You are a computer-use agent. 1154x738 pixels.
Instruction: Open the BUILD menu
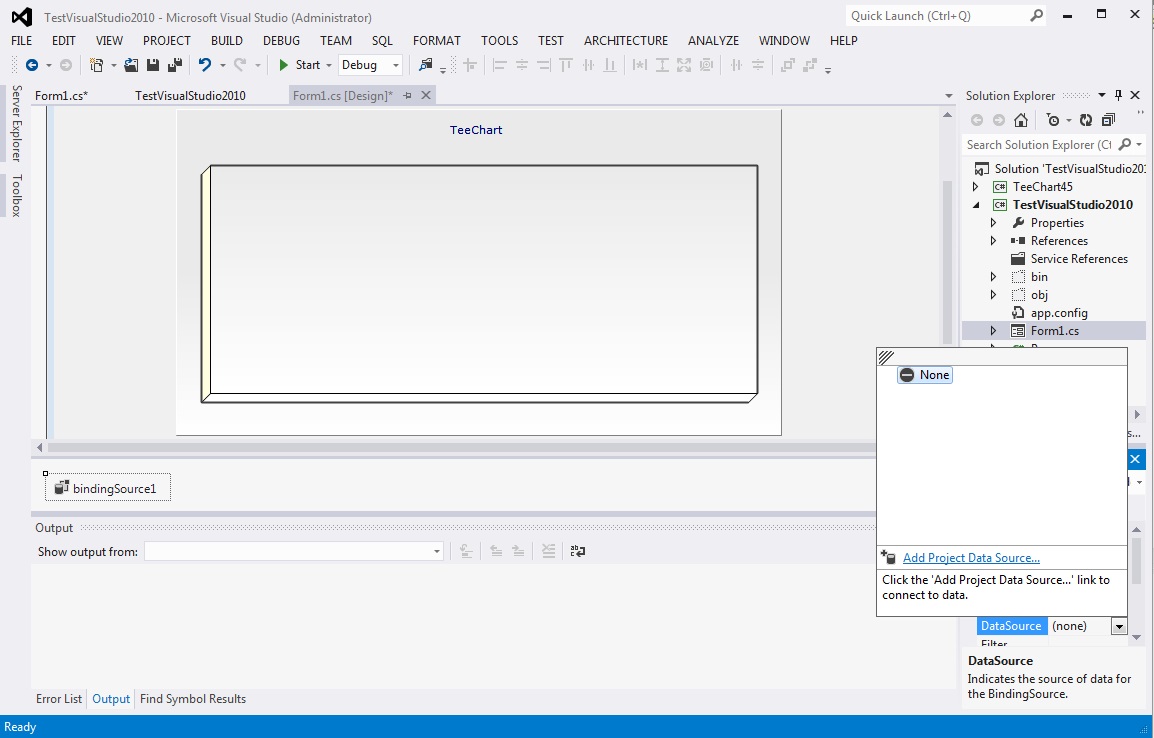coord(227,40)
